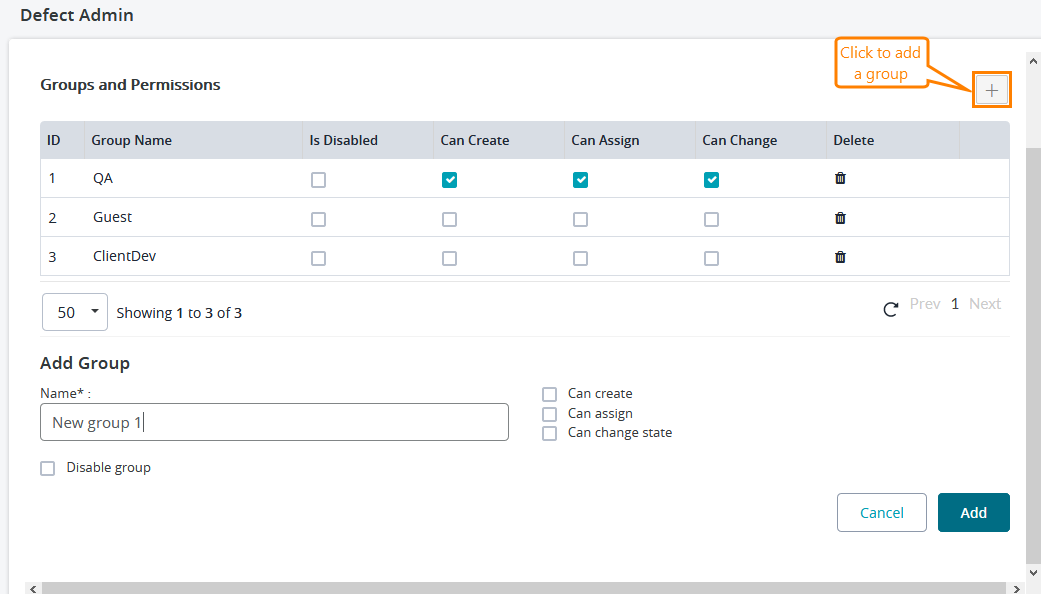Open the 50 rows-per-page dropdown
1041x594 pixels.
click(x=75, y=312)
